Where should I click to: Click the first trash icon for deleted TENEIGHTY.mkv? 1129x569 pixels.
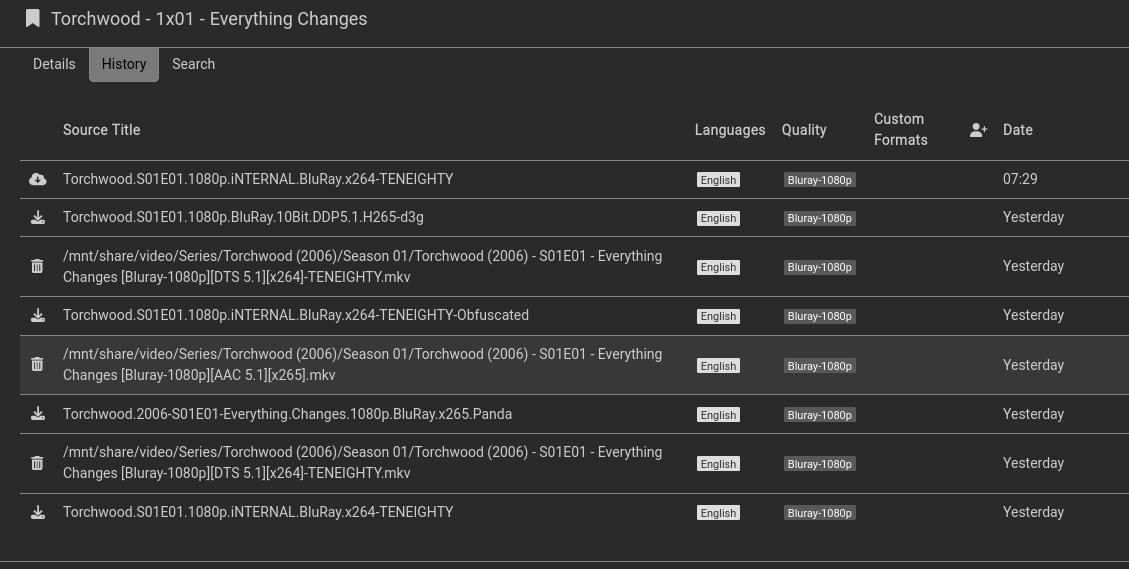click(37, 267)
